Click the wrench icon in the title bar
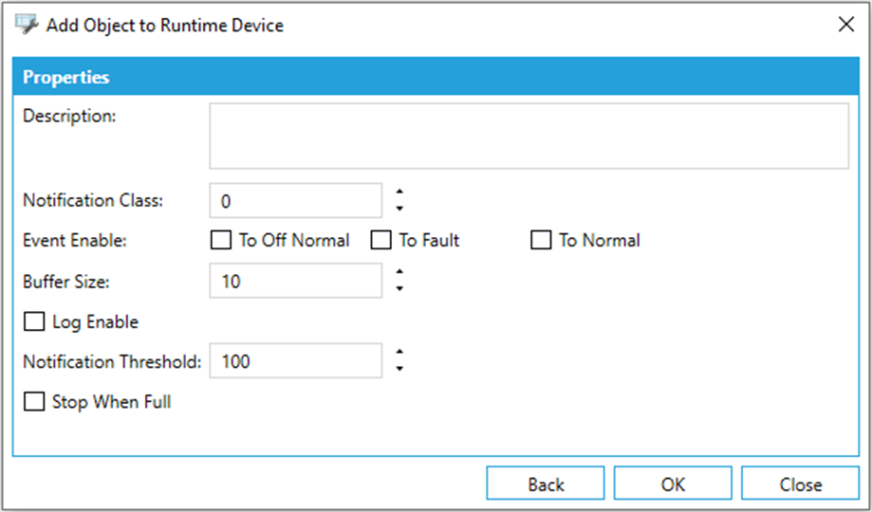Viewport: 872px width, 512px height. click(27, 25)
